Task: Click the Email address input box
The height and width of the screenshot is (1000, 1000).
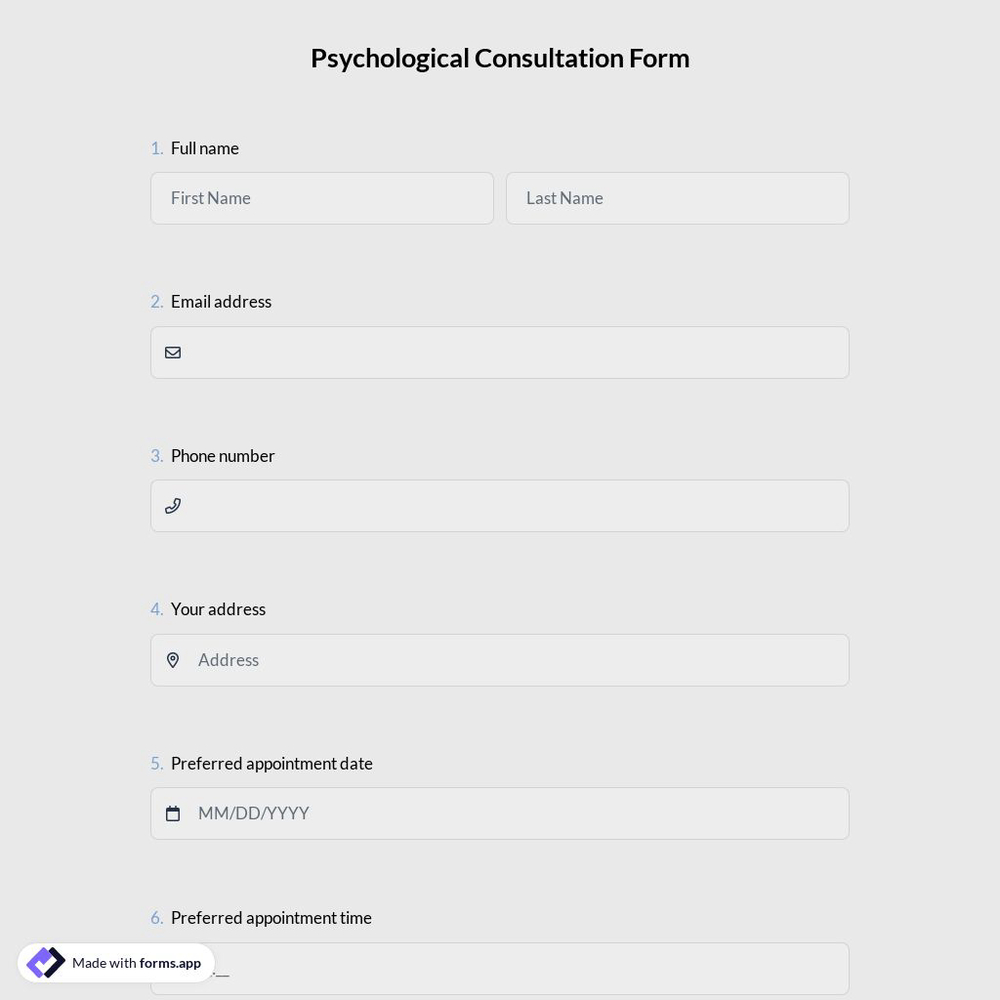Action: click(x=500, y=352)
